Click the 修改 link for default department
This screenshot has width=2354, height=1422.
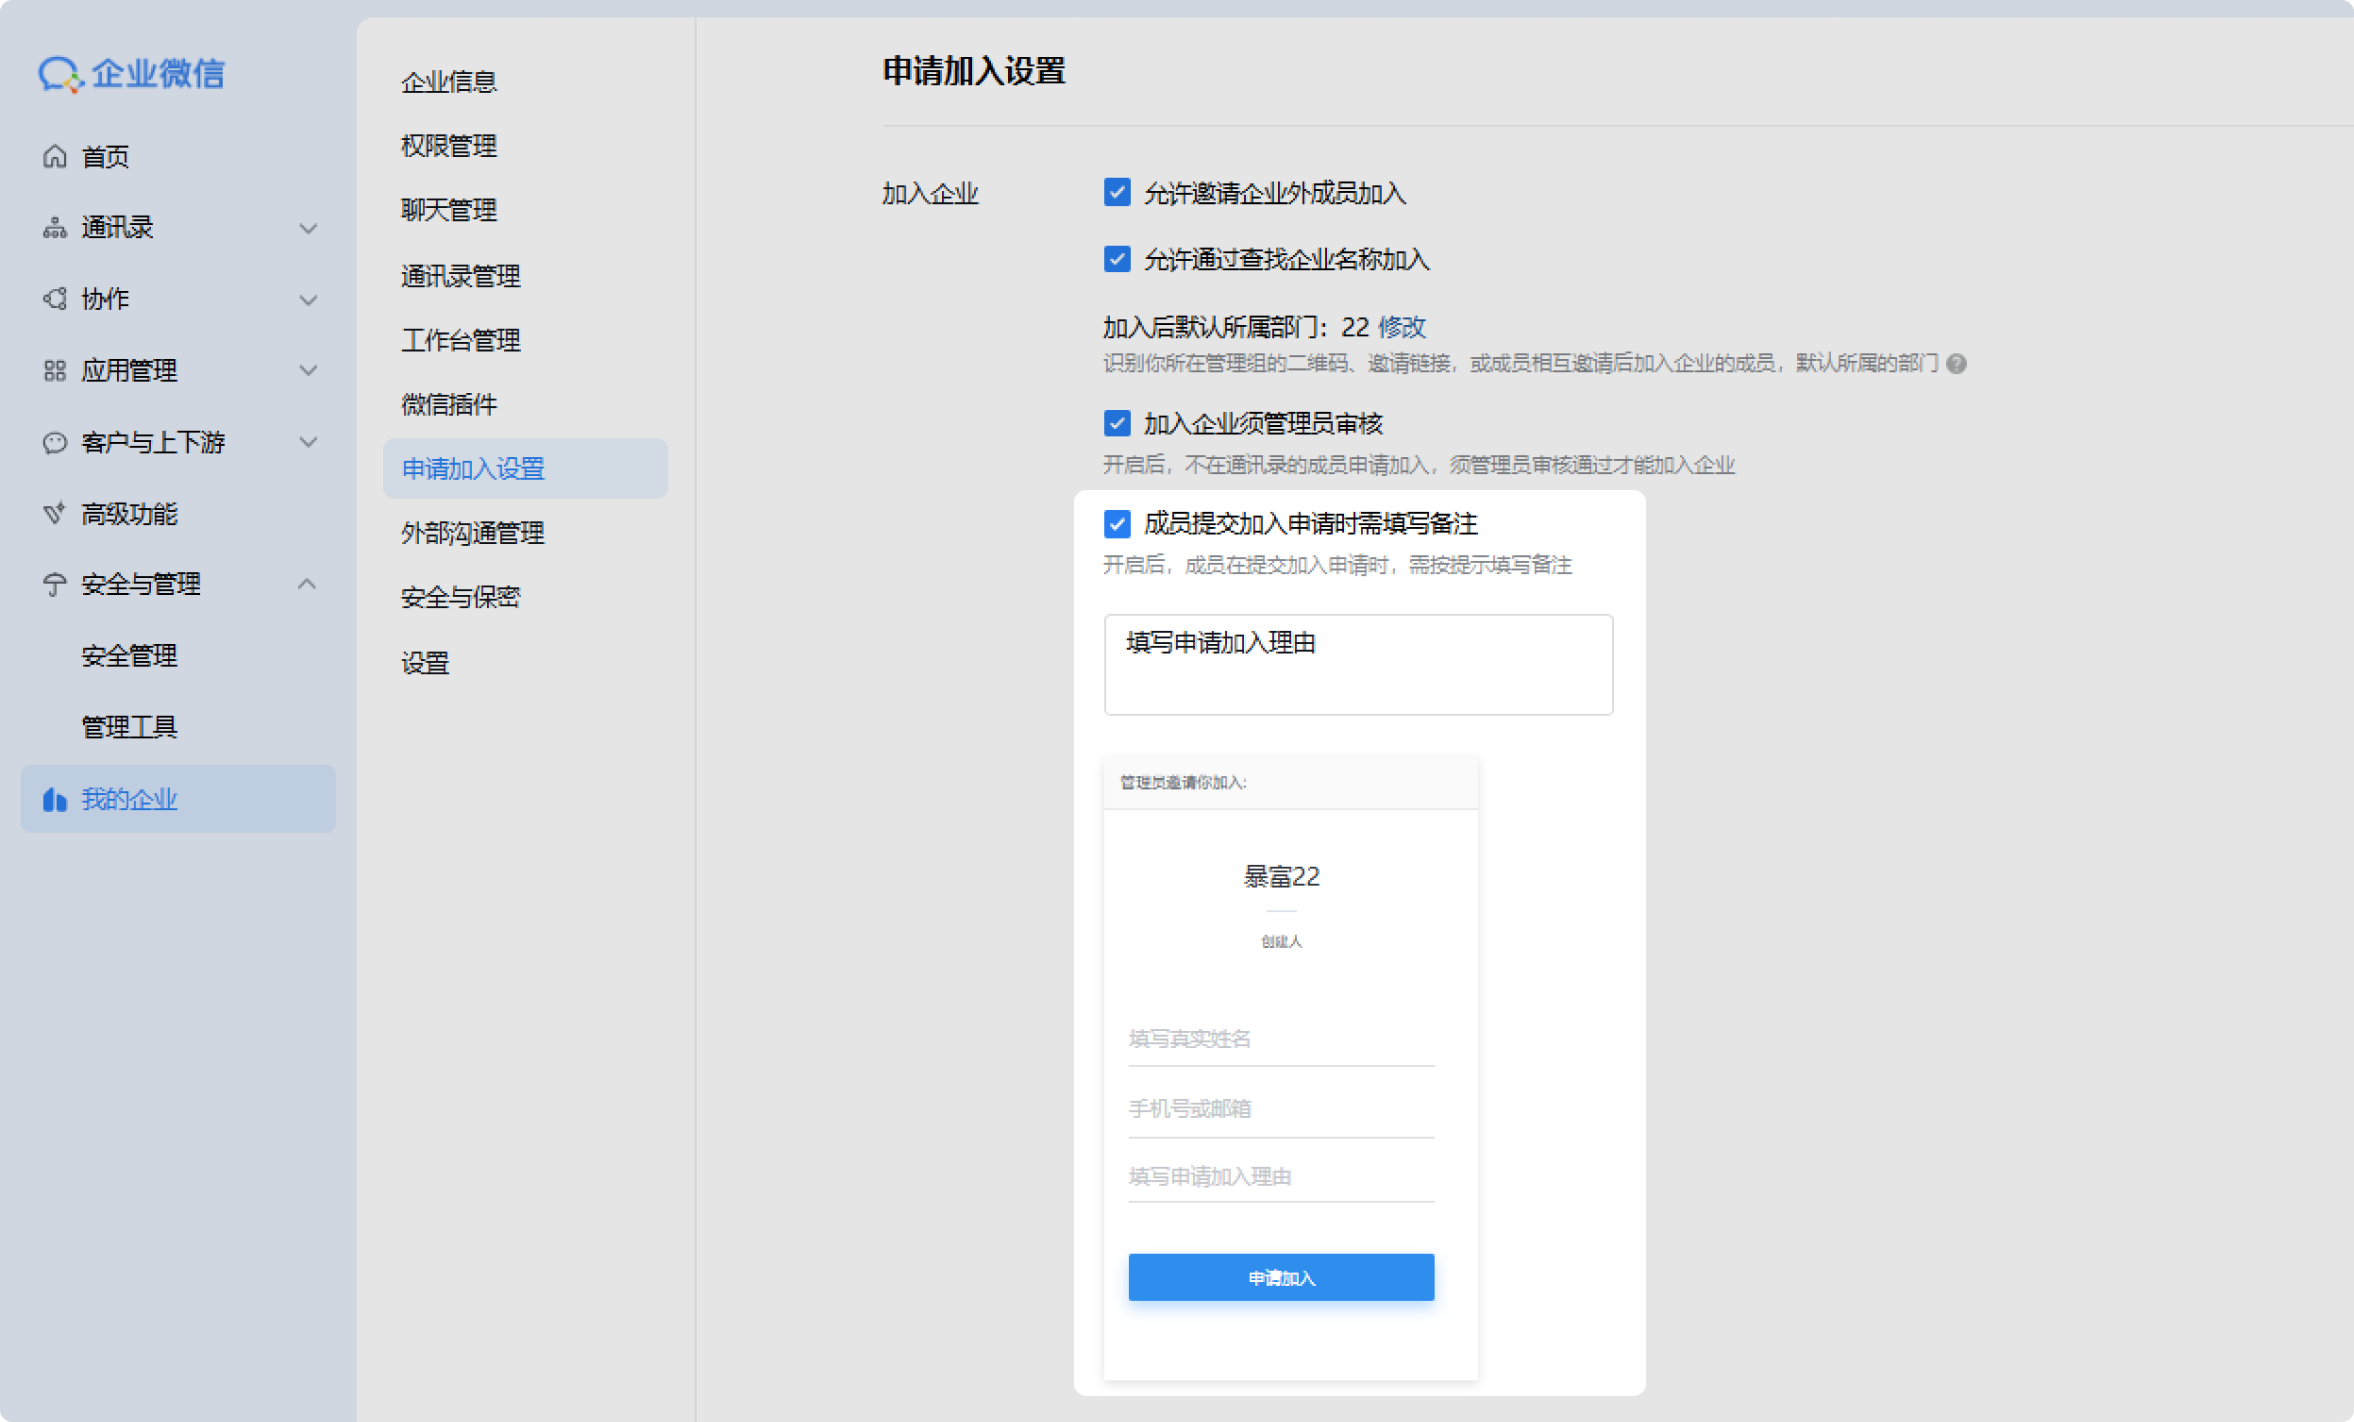click(1402, 327)
